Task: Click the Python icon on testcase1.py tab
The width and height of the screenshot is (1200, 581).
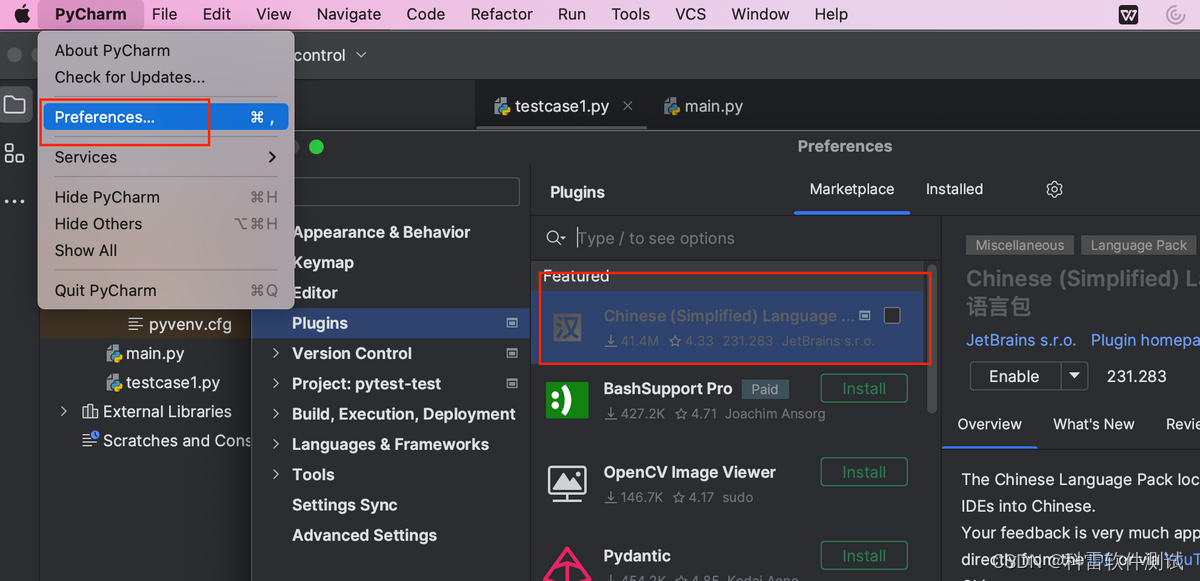Action: click(503, 106)
